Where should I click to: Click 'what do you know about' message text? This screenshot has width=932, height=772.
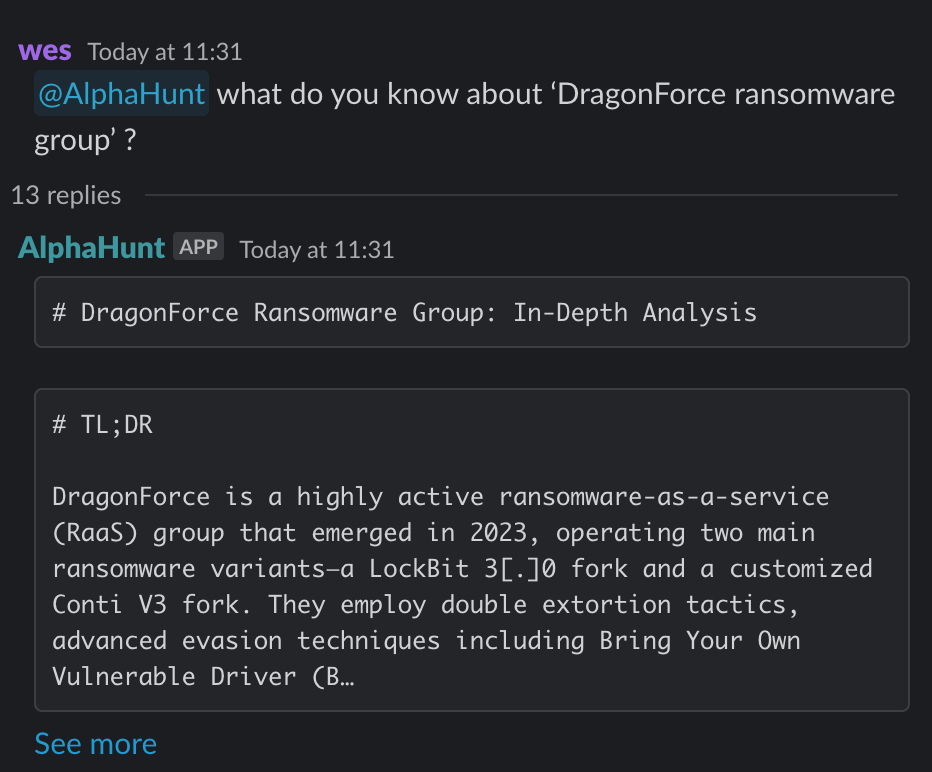tap(380, 94)
